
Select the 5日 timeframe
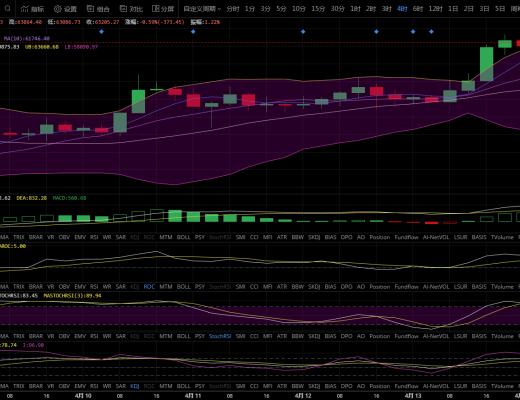[x=500, y=9]
